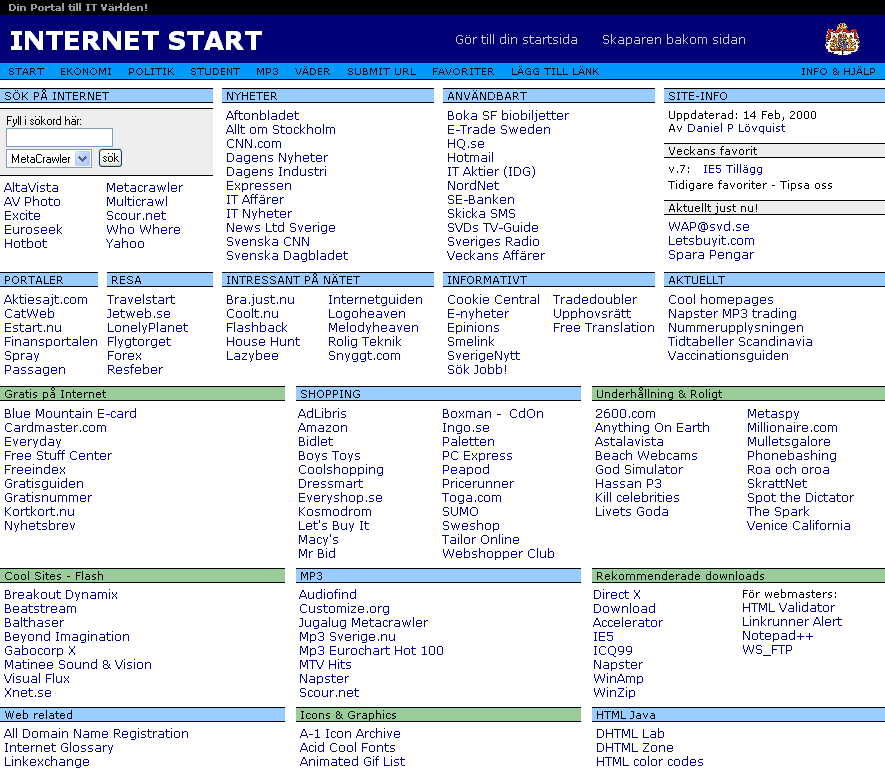885x769 pixels.
Task: Click the AltaVista search link
Action: [x=31, y=187]
